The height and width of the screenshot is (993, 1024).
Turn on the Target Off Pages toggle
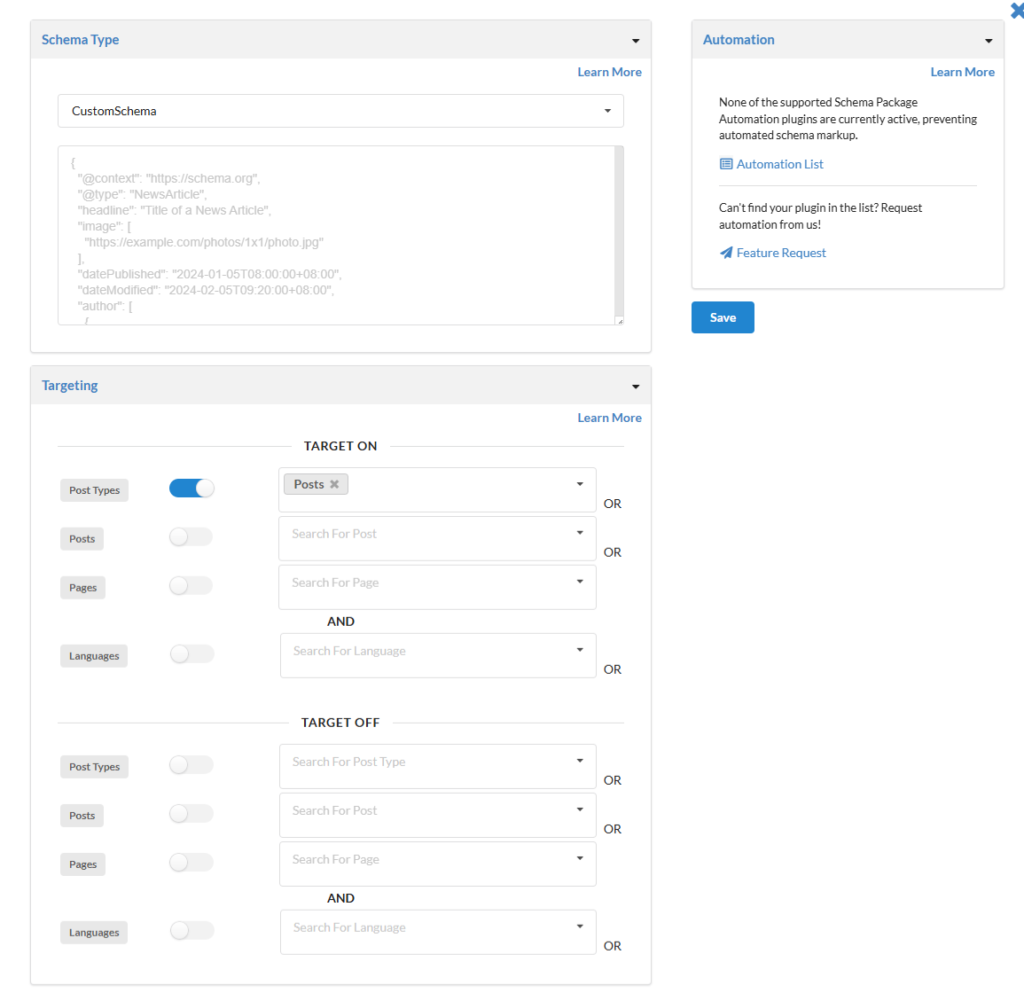coord(191,862)
